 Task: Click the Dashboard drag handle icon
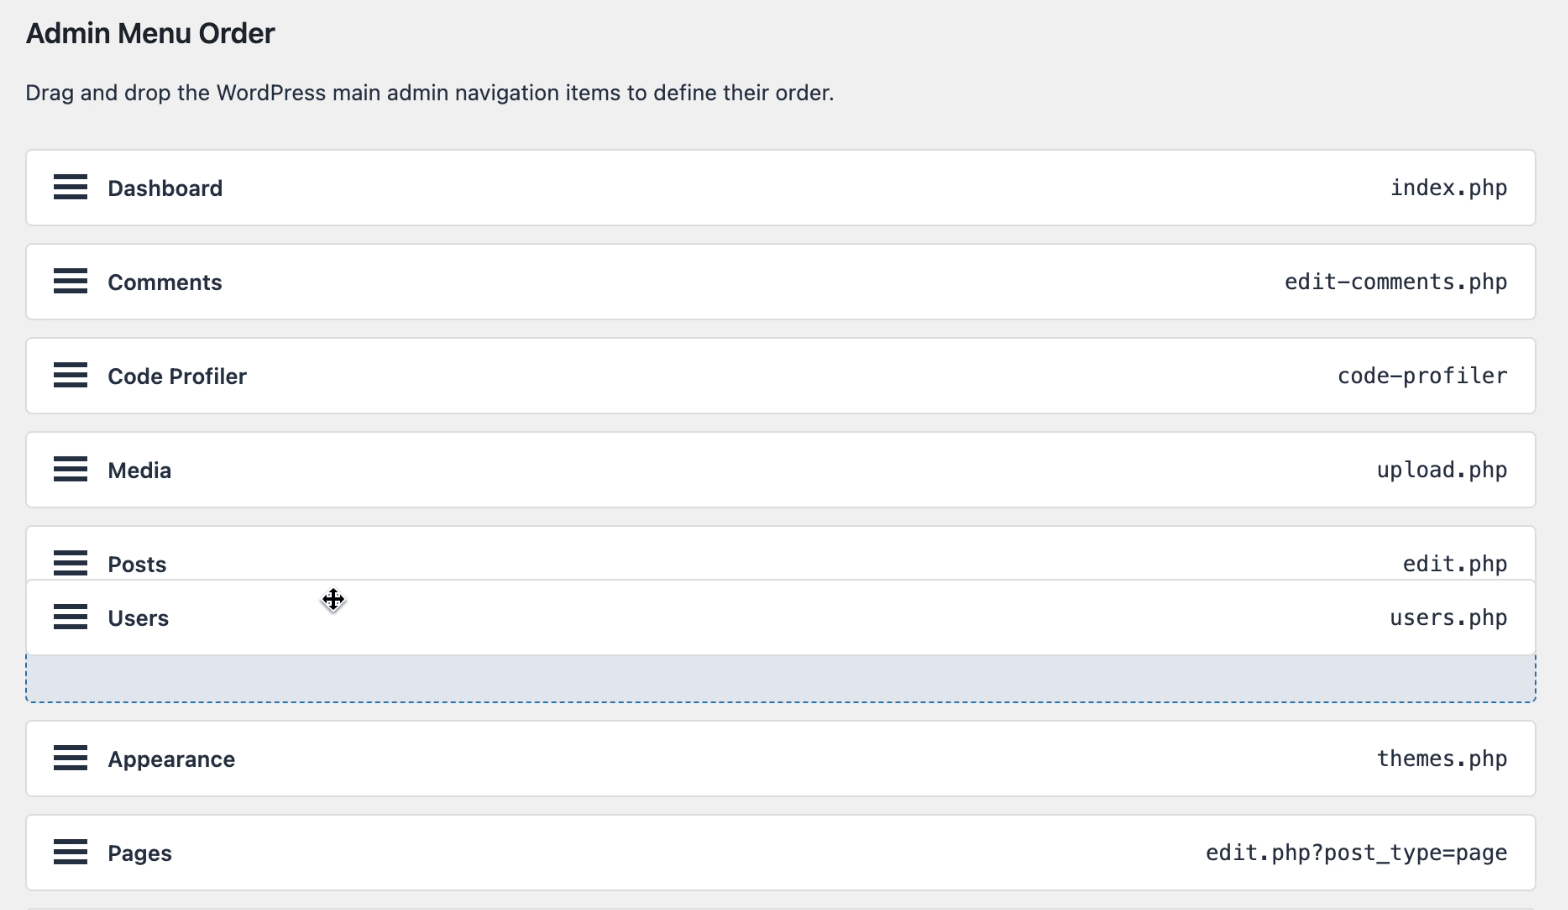tap(70, 187)
